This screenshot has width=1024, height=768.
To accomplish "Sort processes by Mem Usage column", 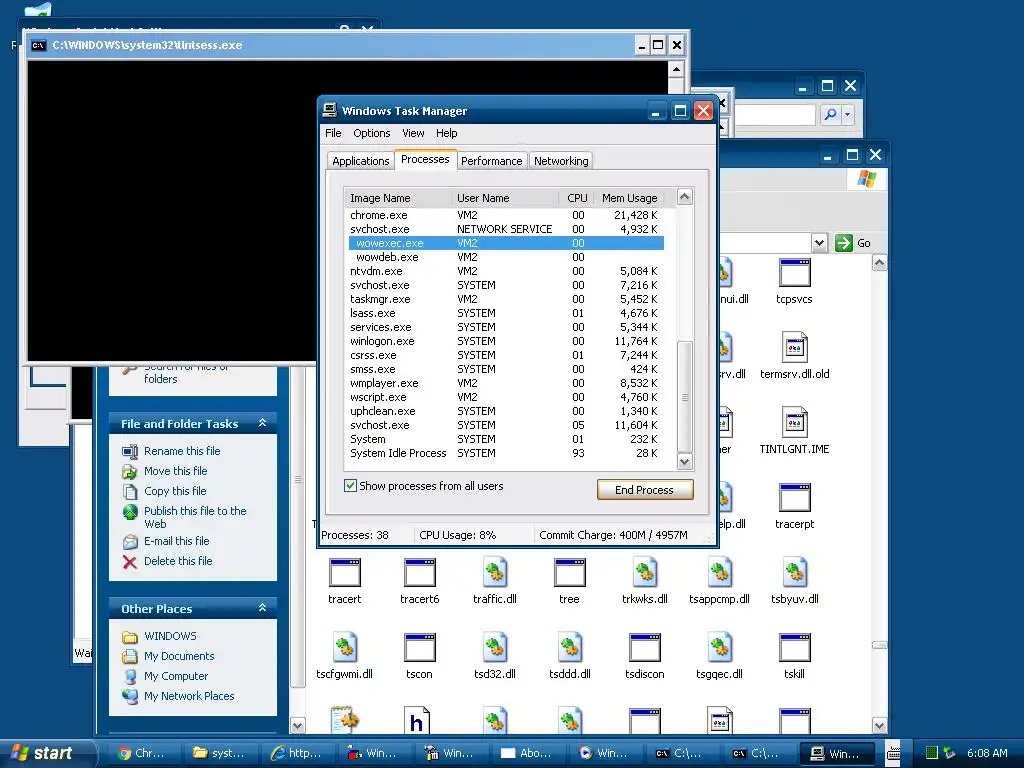I will (629, 198).
